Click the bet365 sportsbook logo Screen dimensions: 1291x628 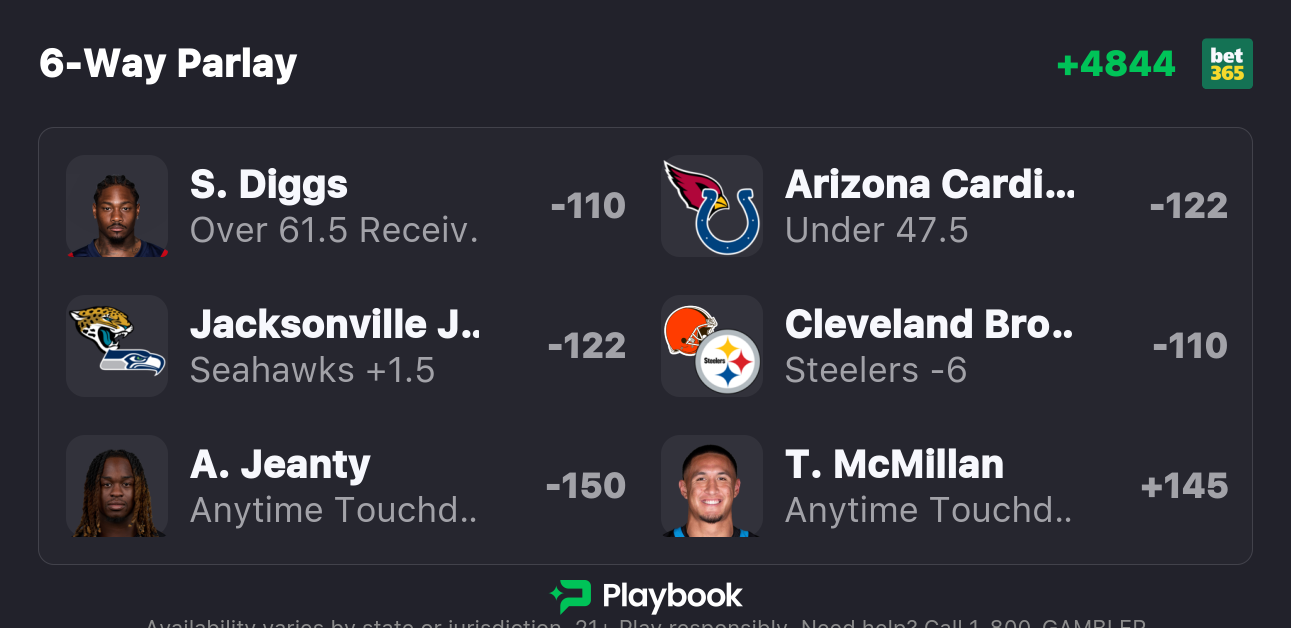point(1227,64)
